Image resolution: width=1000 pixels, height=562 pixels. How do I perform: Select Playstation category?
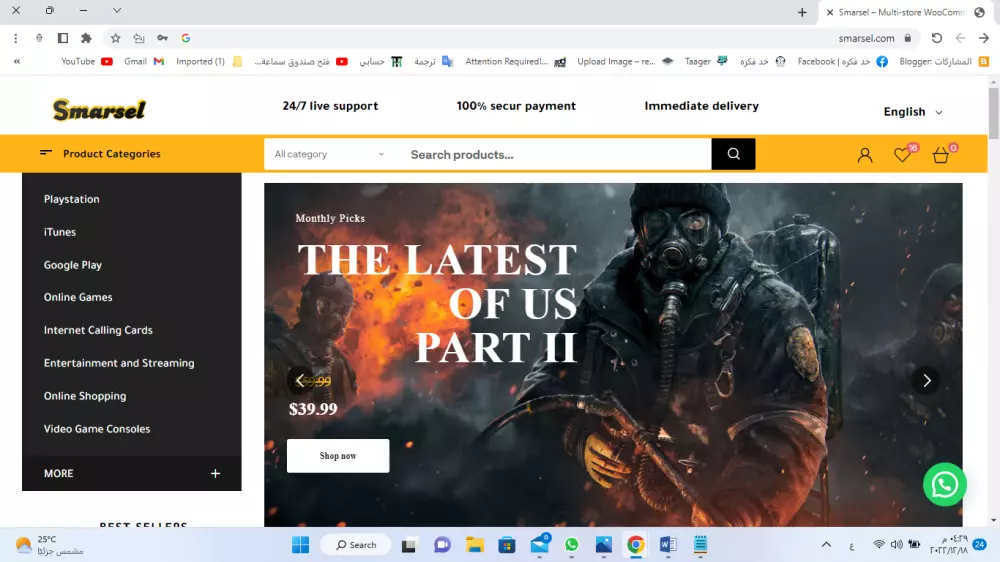click(x=71, y=199)
